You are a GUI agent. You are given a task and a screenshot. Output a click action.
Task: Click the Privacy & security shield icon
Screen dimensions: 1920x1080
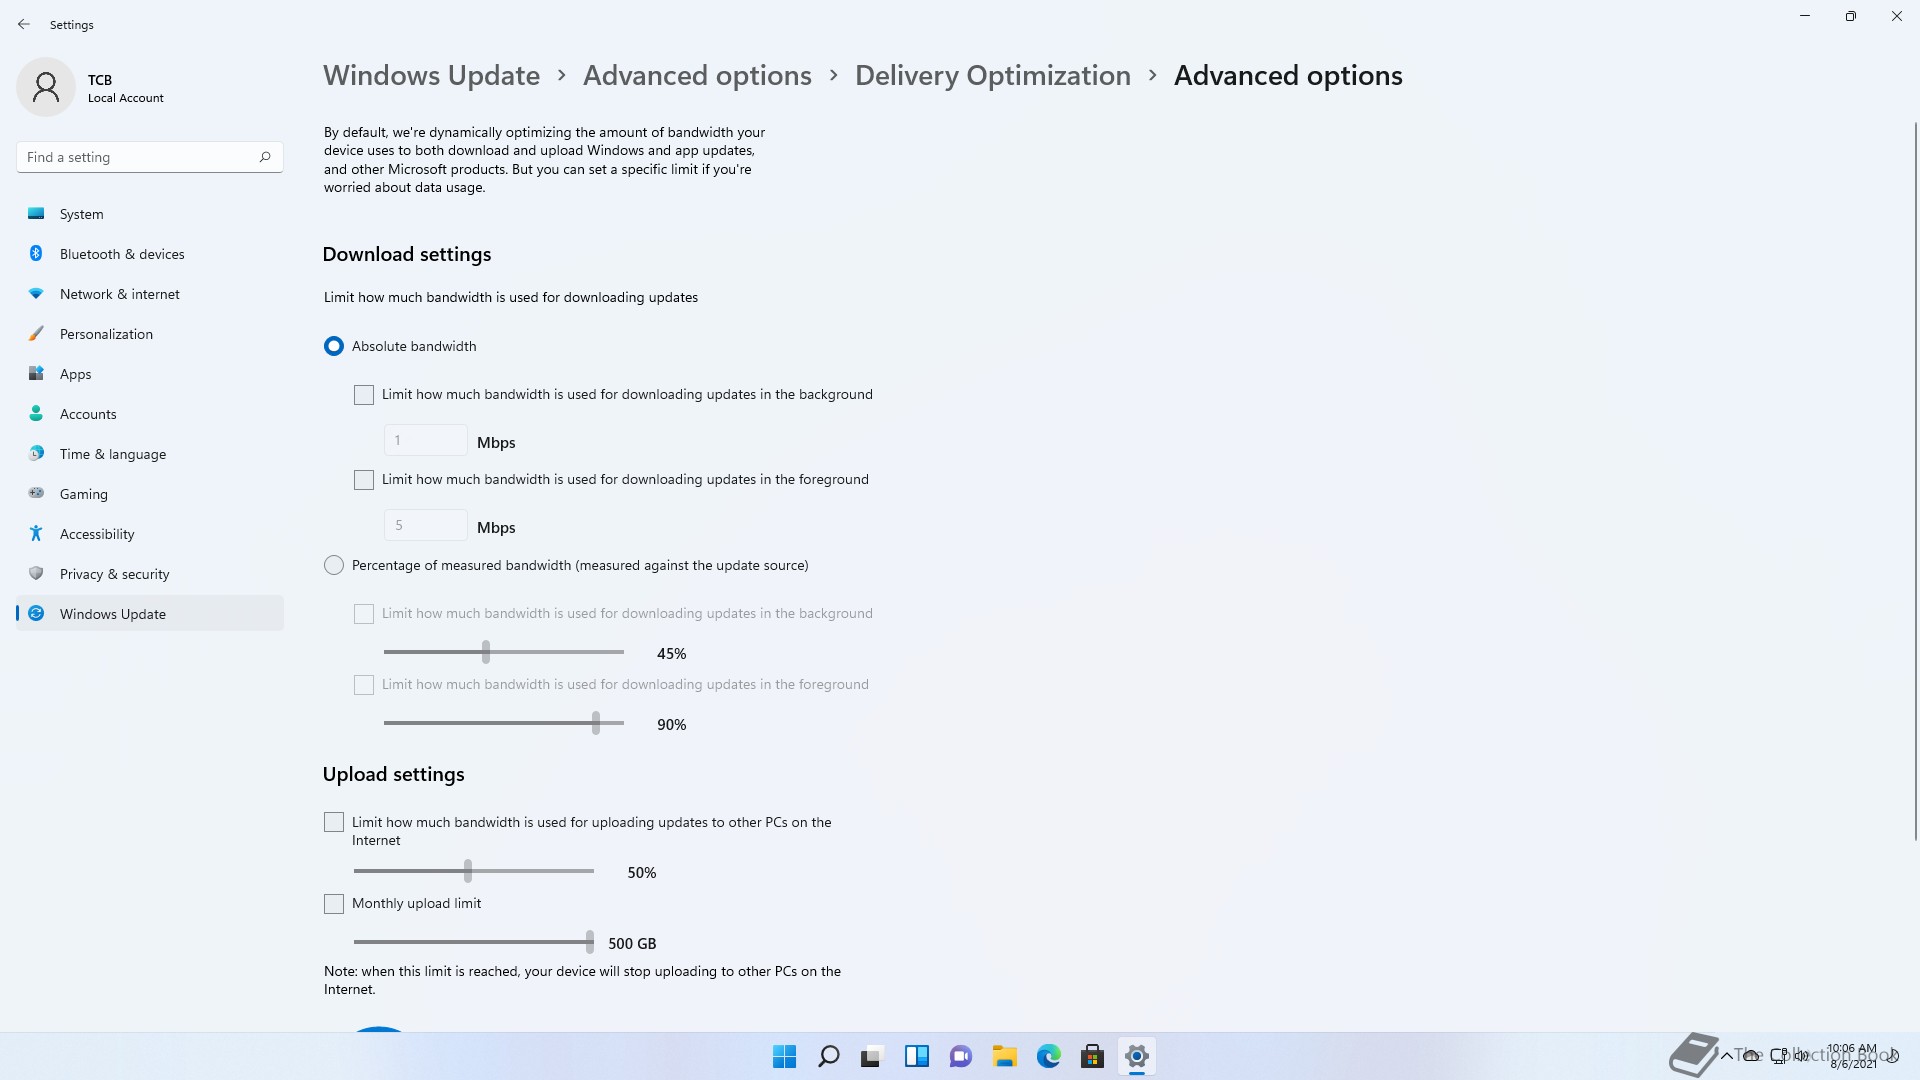point(36,574)
